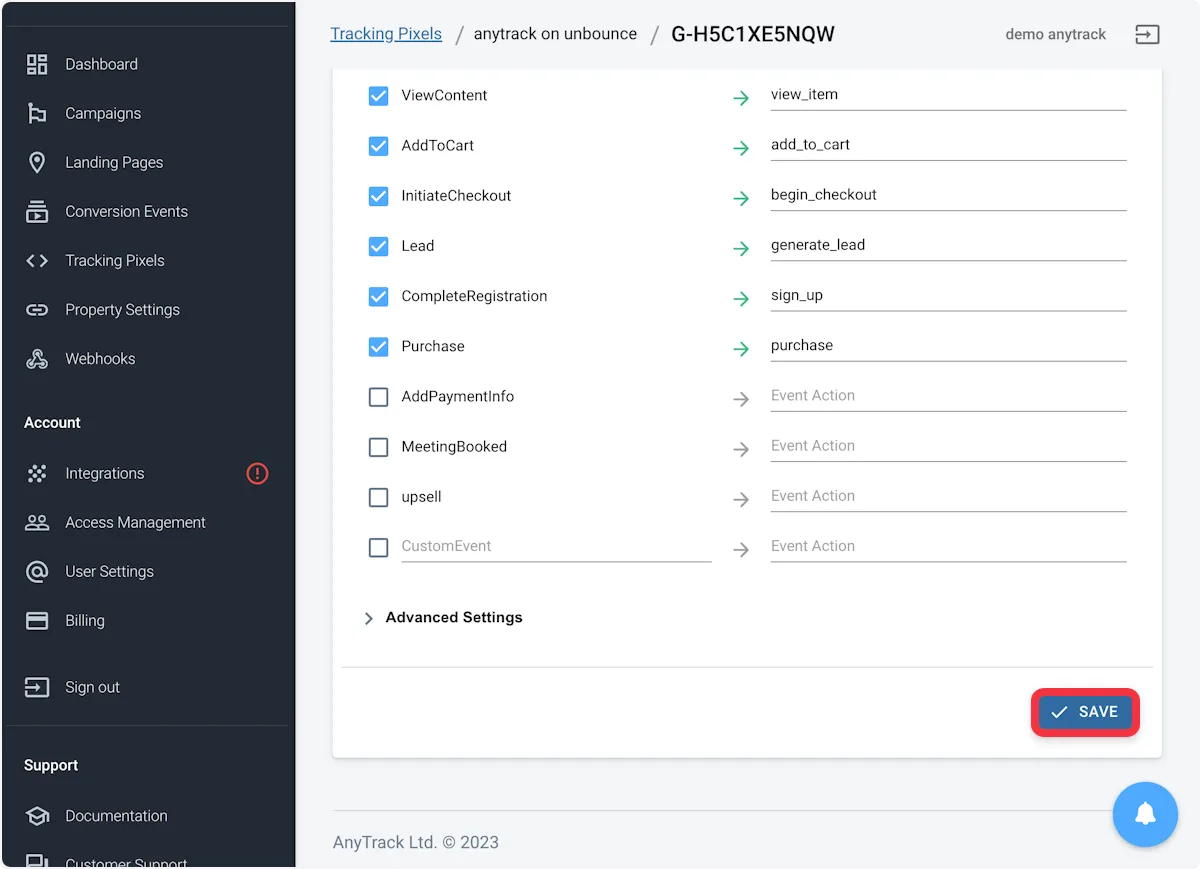
Task: Click the Dashboard grid icon
Action: point(37,64)
